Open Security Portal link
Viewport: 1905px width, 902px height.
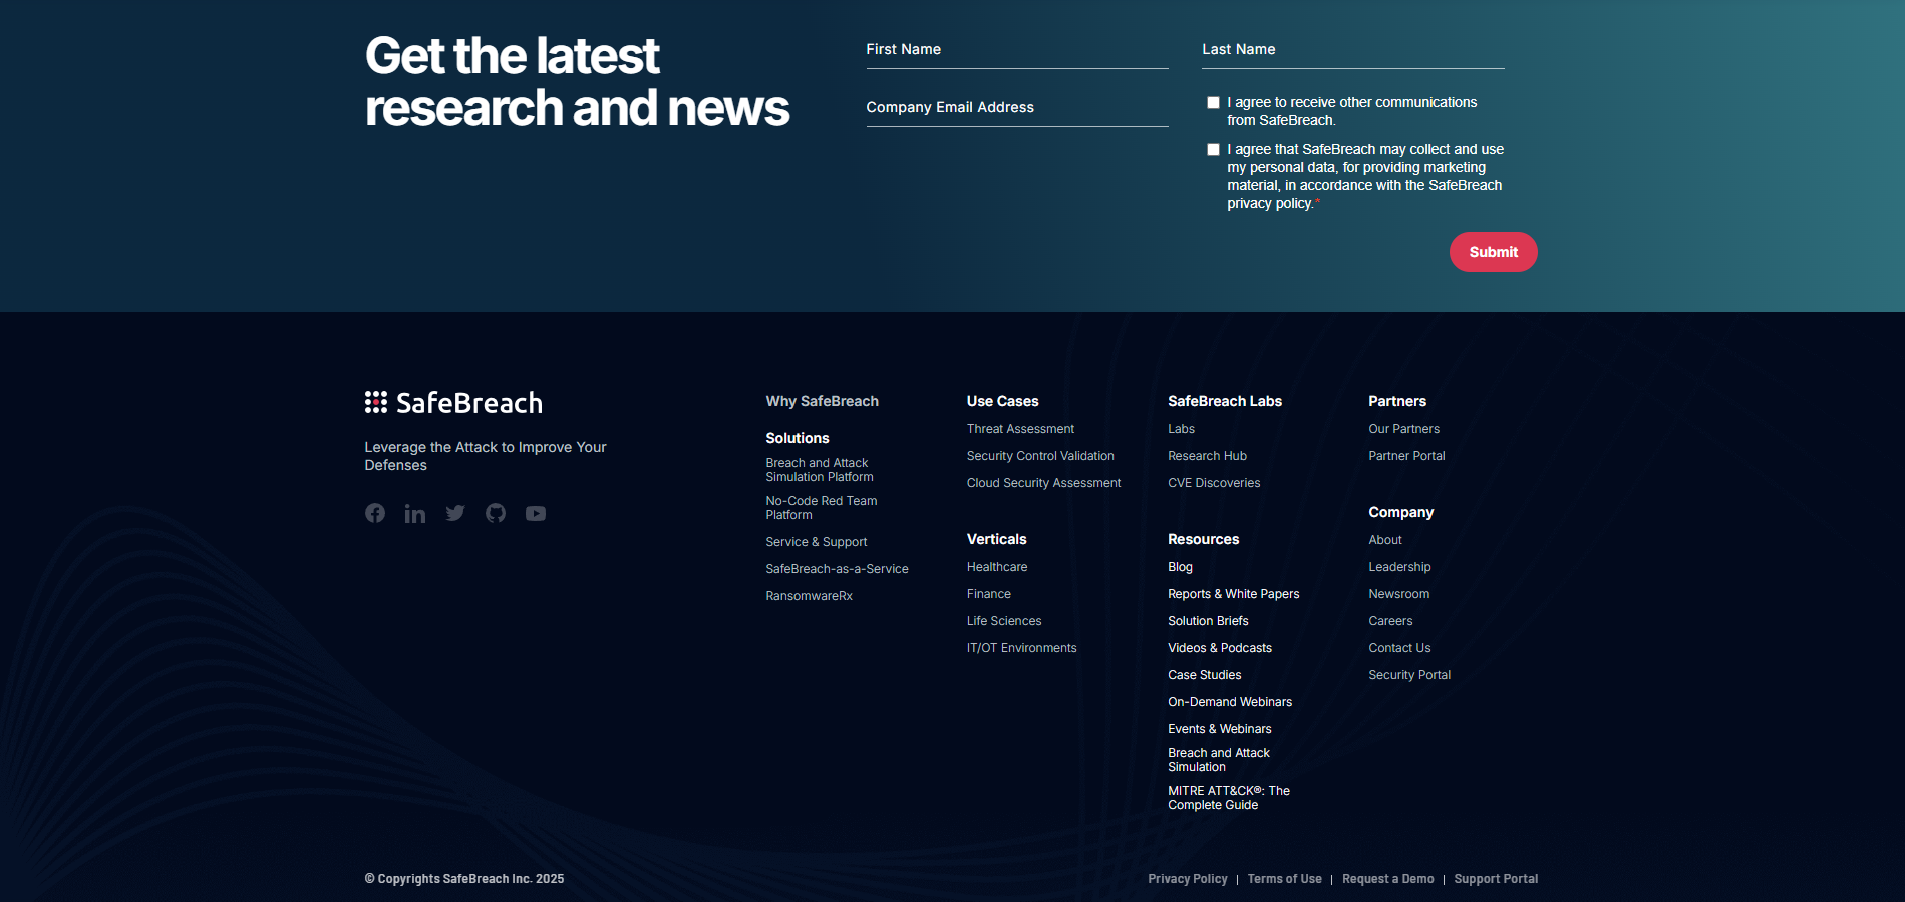point(1410,675)
